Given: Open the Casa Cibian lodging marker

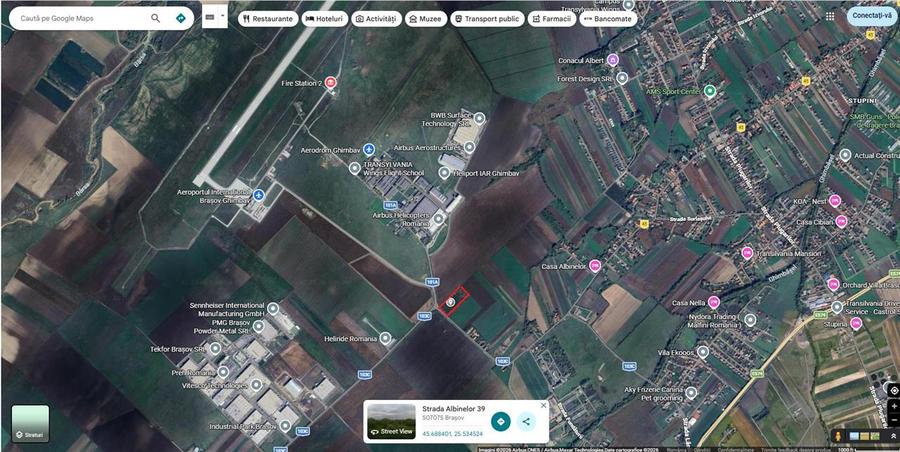Looking at the screenshot, I should (x=841, y=221).
